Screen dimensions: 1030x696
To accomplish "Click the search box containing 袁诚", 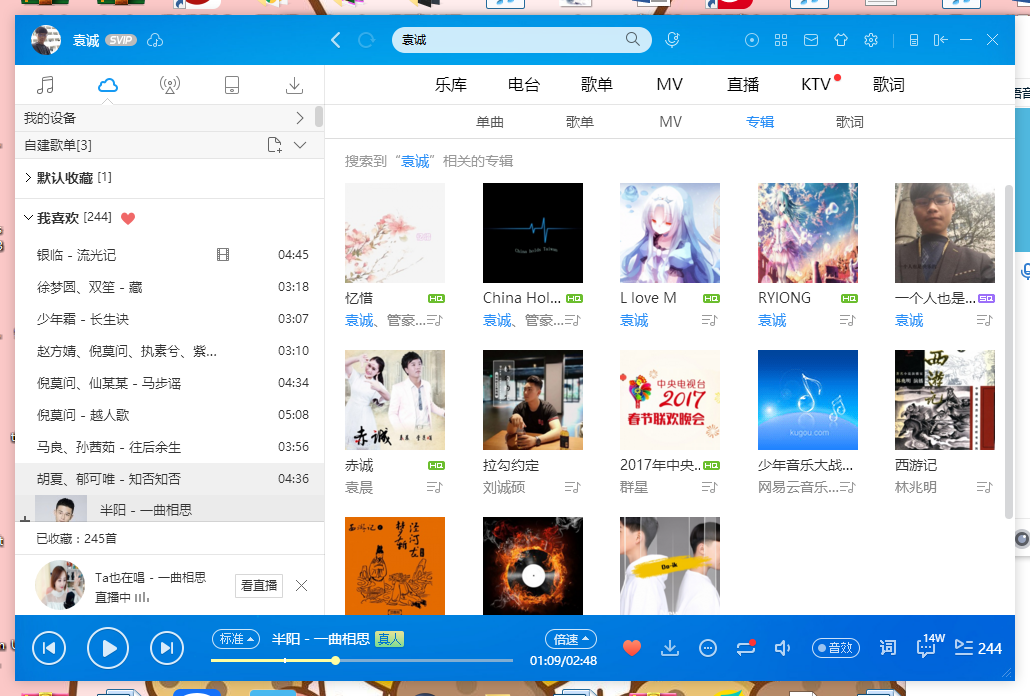I will point(522,40).
